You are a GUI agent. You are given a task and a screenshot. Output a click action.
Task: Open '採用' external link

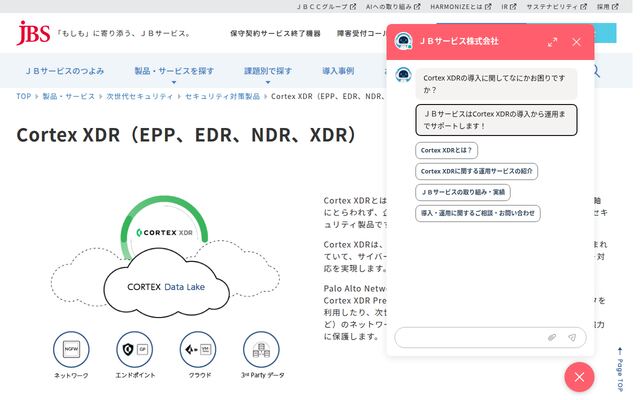[607, 7]
